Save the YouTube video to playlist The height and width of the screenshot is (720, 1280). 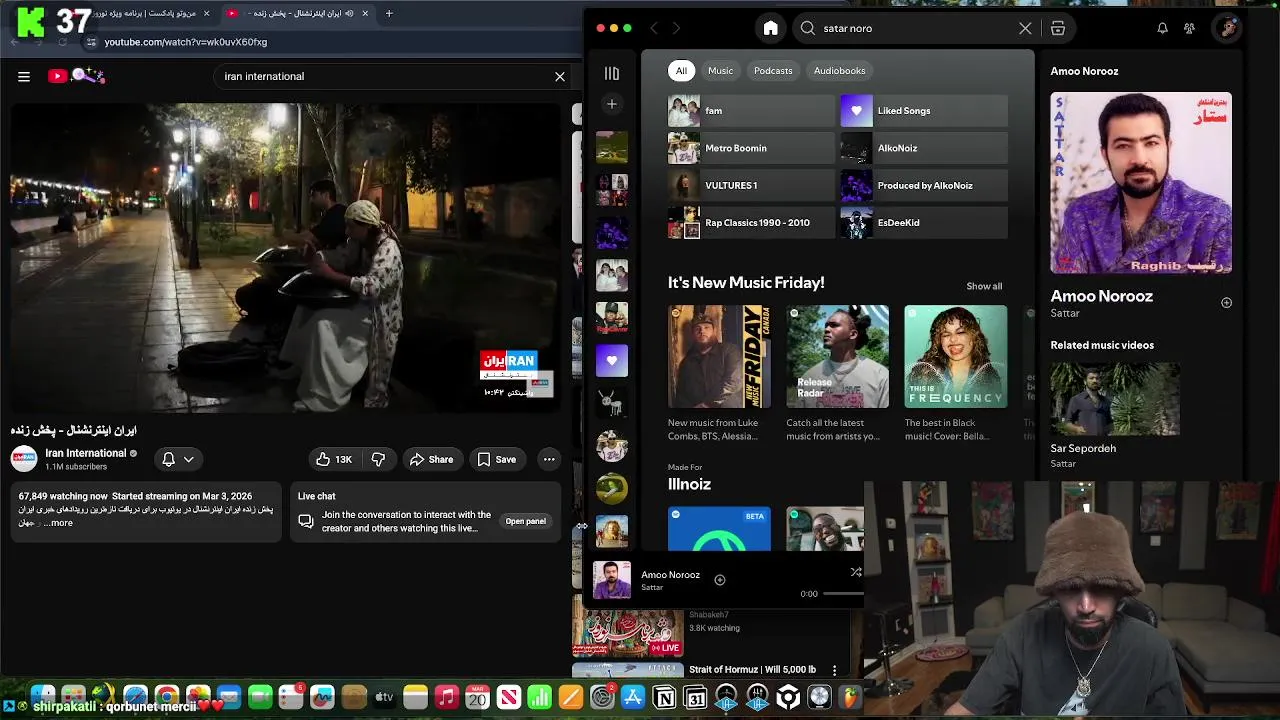point(496,459)
